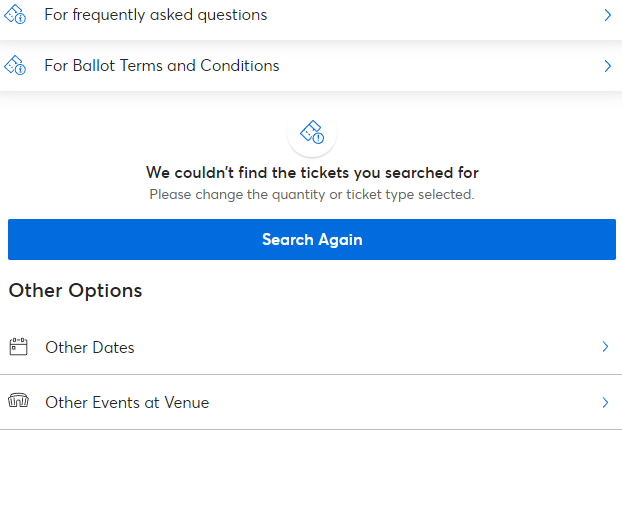Click the 'We couldn't find the tickets' heading
The width and height of the screenshot is (622, 531).
point(312,173)
